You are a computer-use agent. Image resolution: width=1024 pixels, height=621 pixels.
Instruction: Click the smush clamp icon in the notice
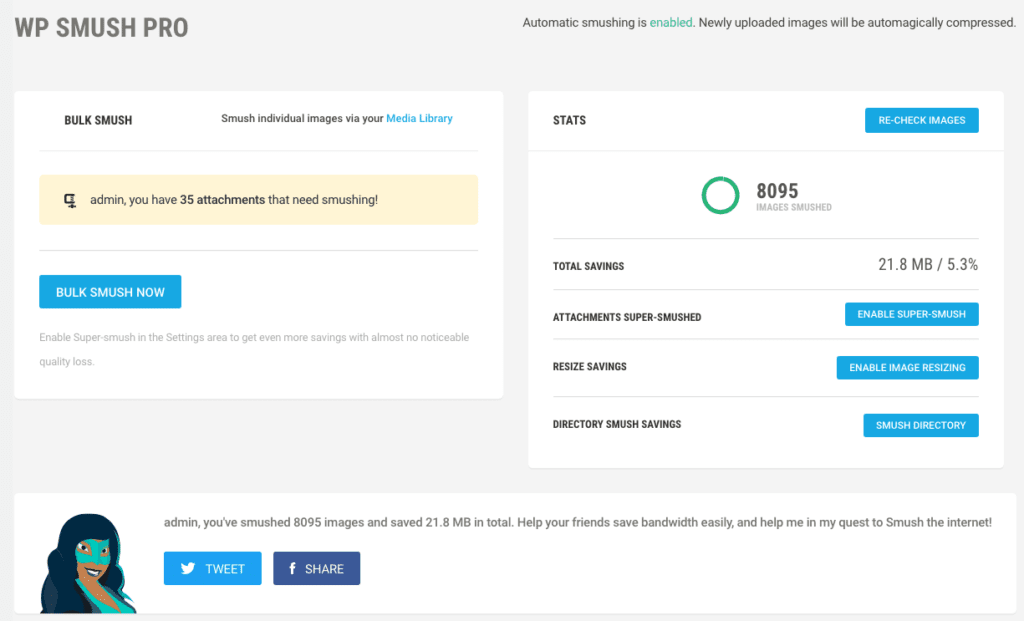point(70,200)
